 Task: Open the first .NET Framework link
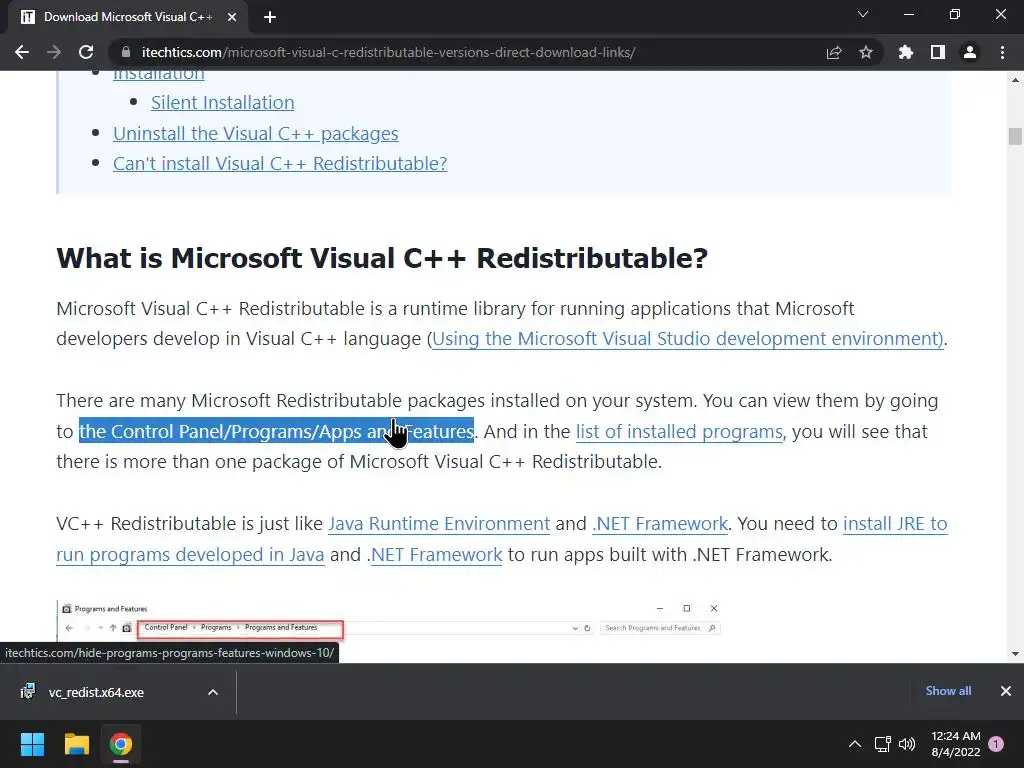click(x=660, y=524)
